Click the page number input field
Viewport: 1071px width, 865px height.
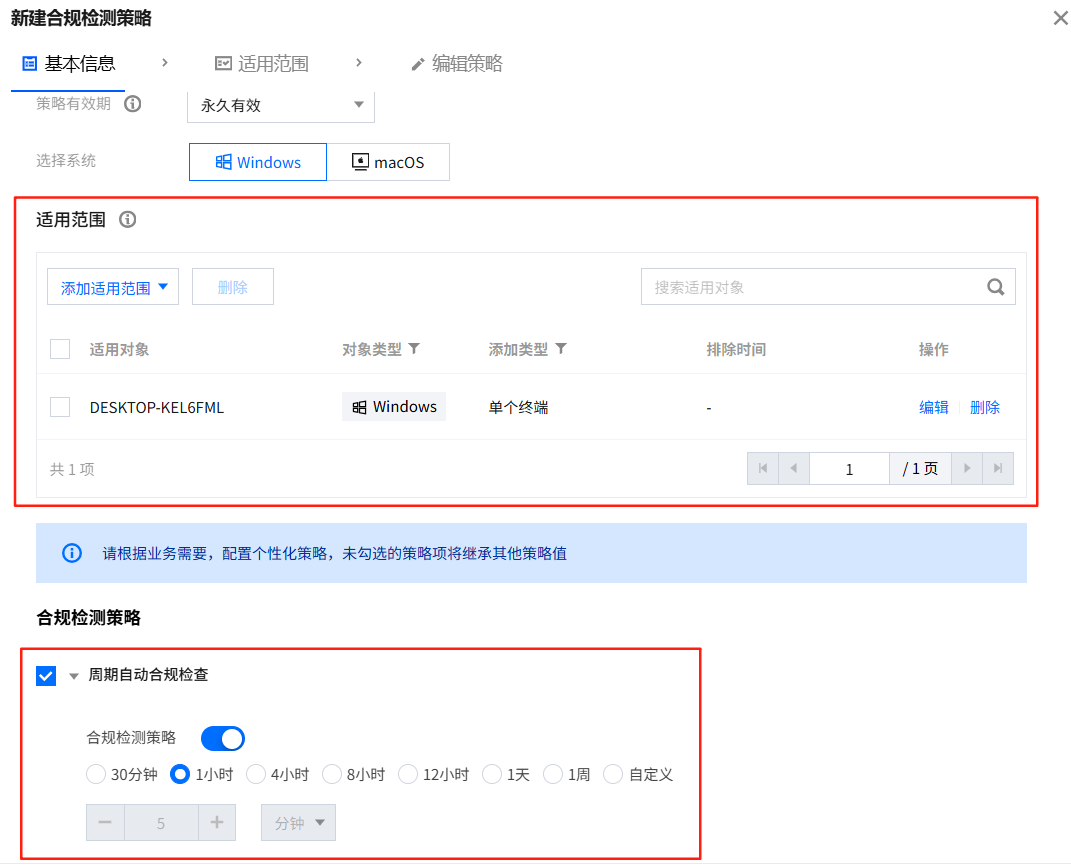click(x=849, y=468)
